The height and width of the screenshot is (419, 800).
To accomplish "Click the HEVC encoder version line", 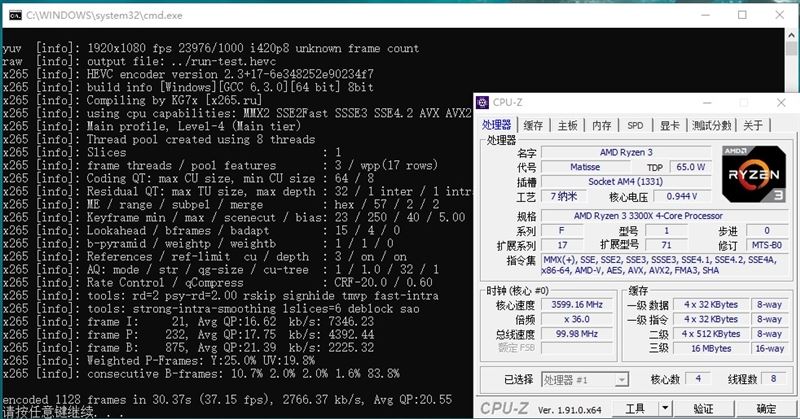I will pos(188,74).
